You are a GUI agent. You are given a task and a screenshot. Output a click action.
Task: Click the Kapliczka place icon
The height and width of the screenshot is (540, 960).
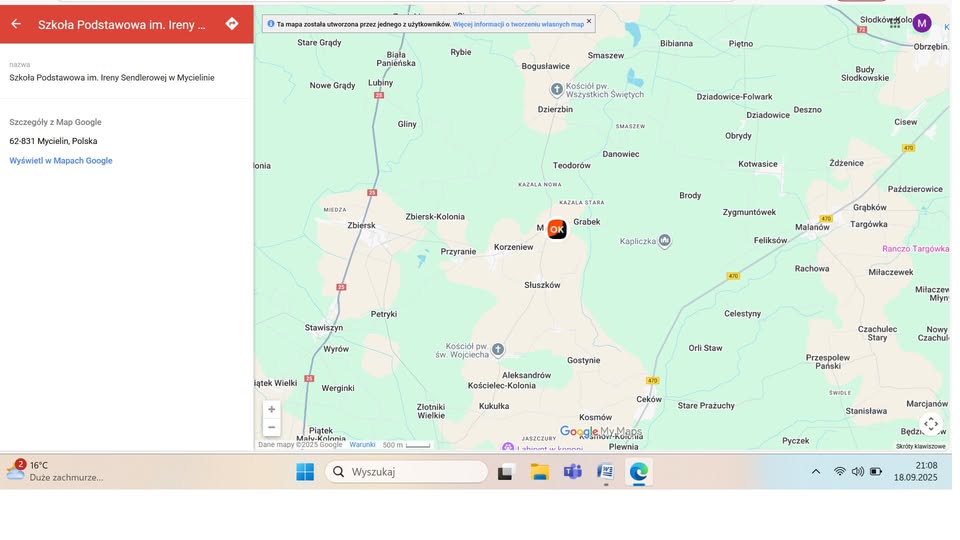click(x=665, y=241)
